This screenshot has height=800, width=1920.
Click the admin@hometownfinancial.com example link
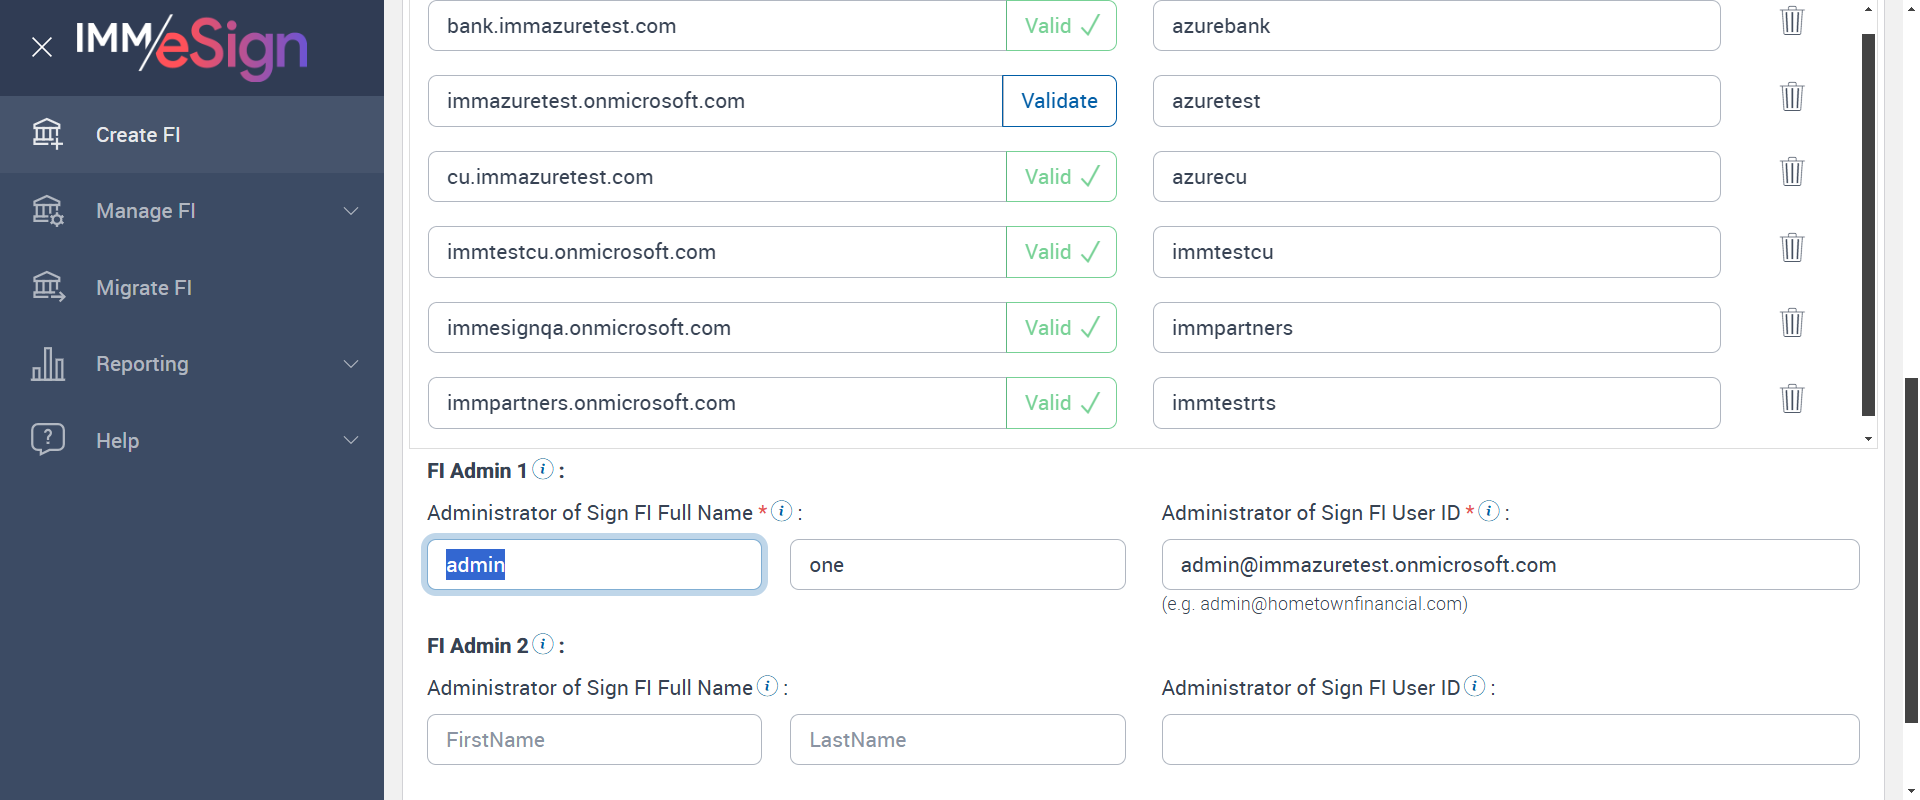tap(1331, 604)
